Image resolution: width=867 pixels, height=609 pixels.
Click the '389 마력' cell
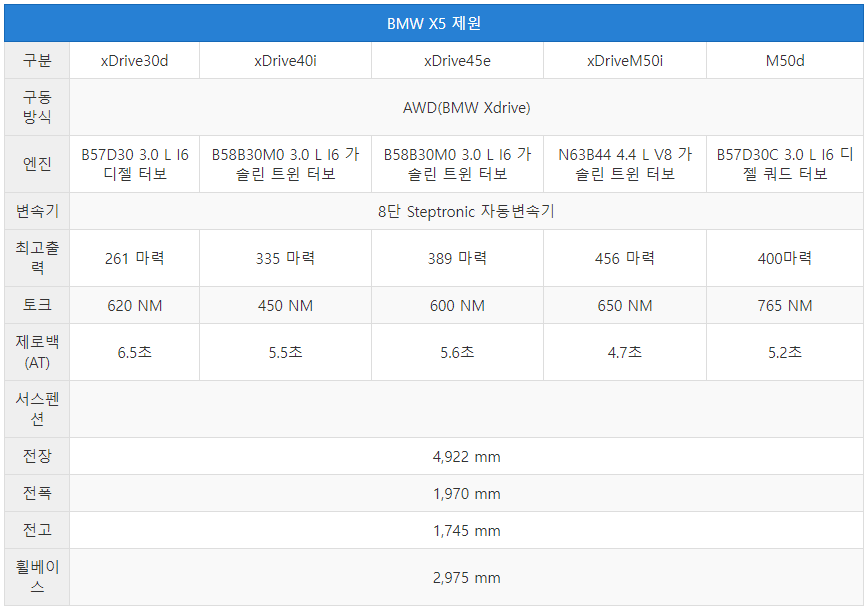(x=457, y=258)
